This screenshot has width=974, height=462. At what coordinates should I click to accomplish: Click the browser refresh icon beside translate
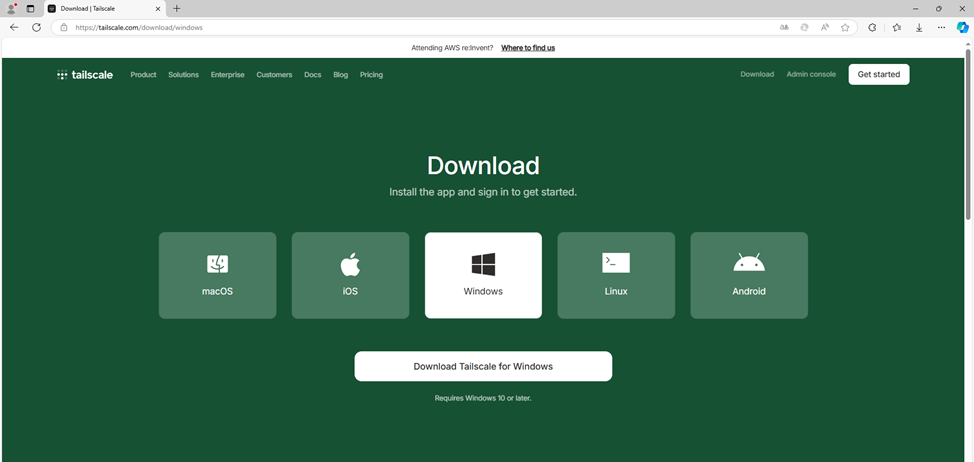click(x=804, y=27)
